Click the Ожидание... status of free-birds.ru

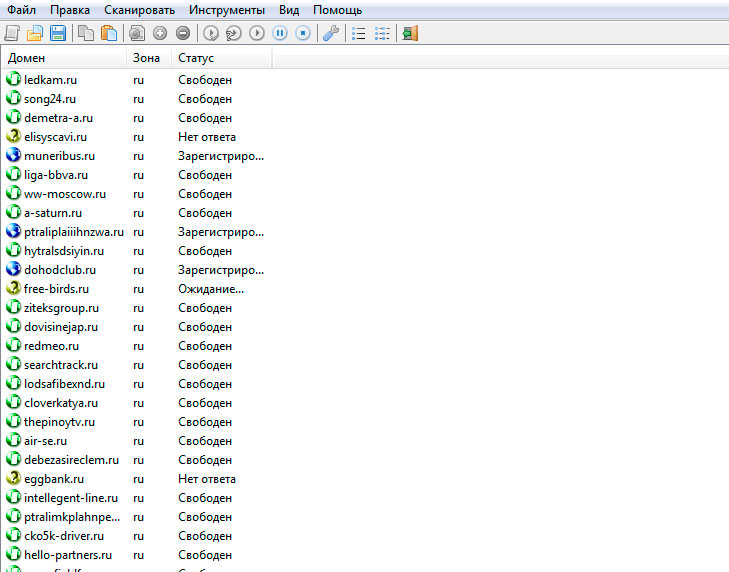(211, 289)
